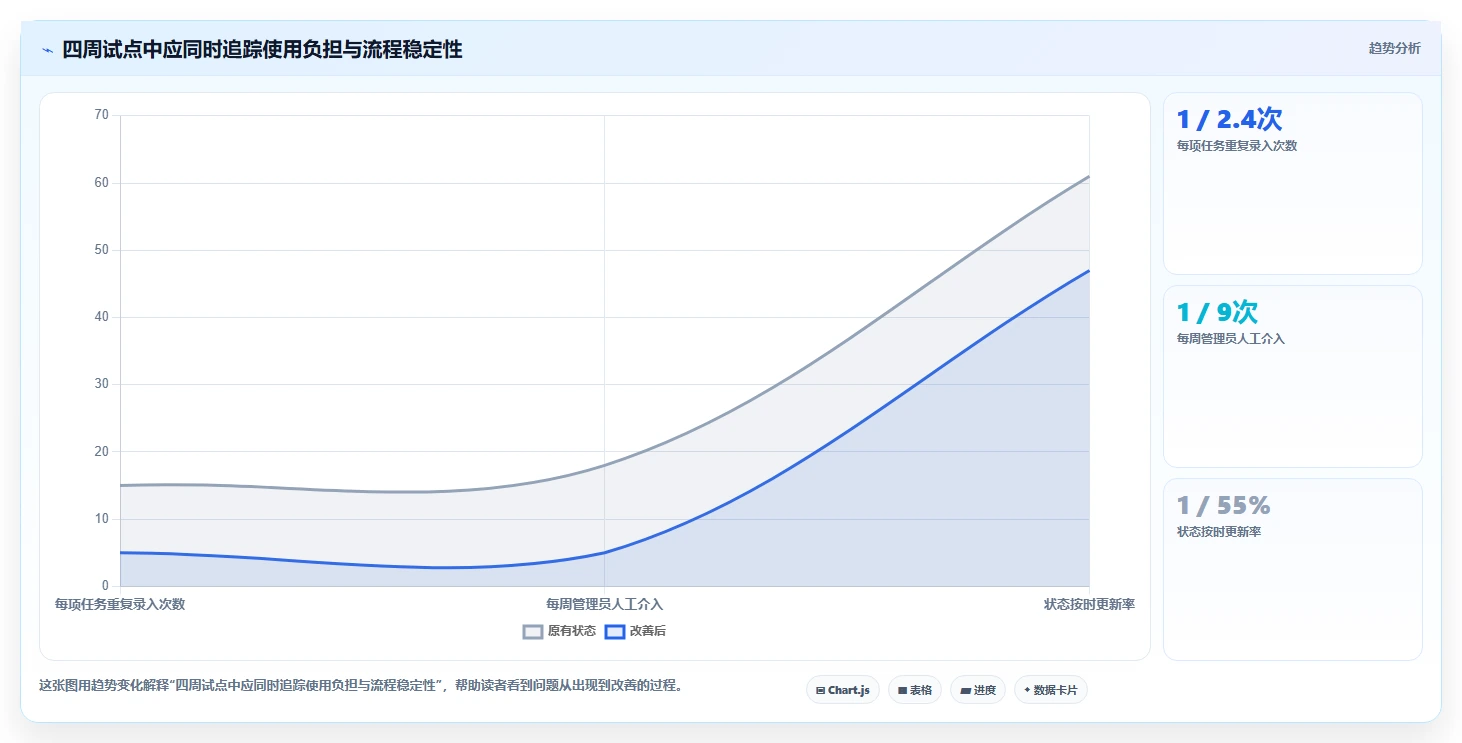Select the Chart.js tag pill
1462x743 pixels.
coord(842,690)
